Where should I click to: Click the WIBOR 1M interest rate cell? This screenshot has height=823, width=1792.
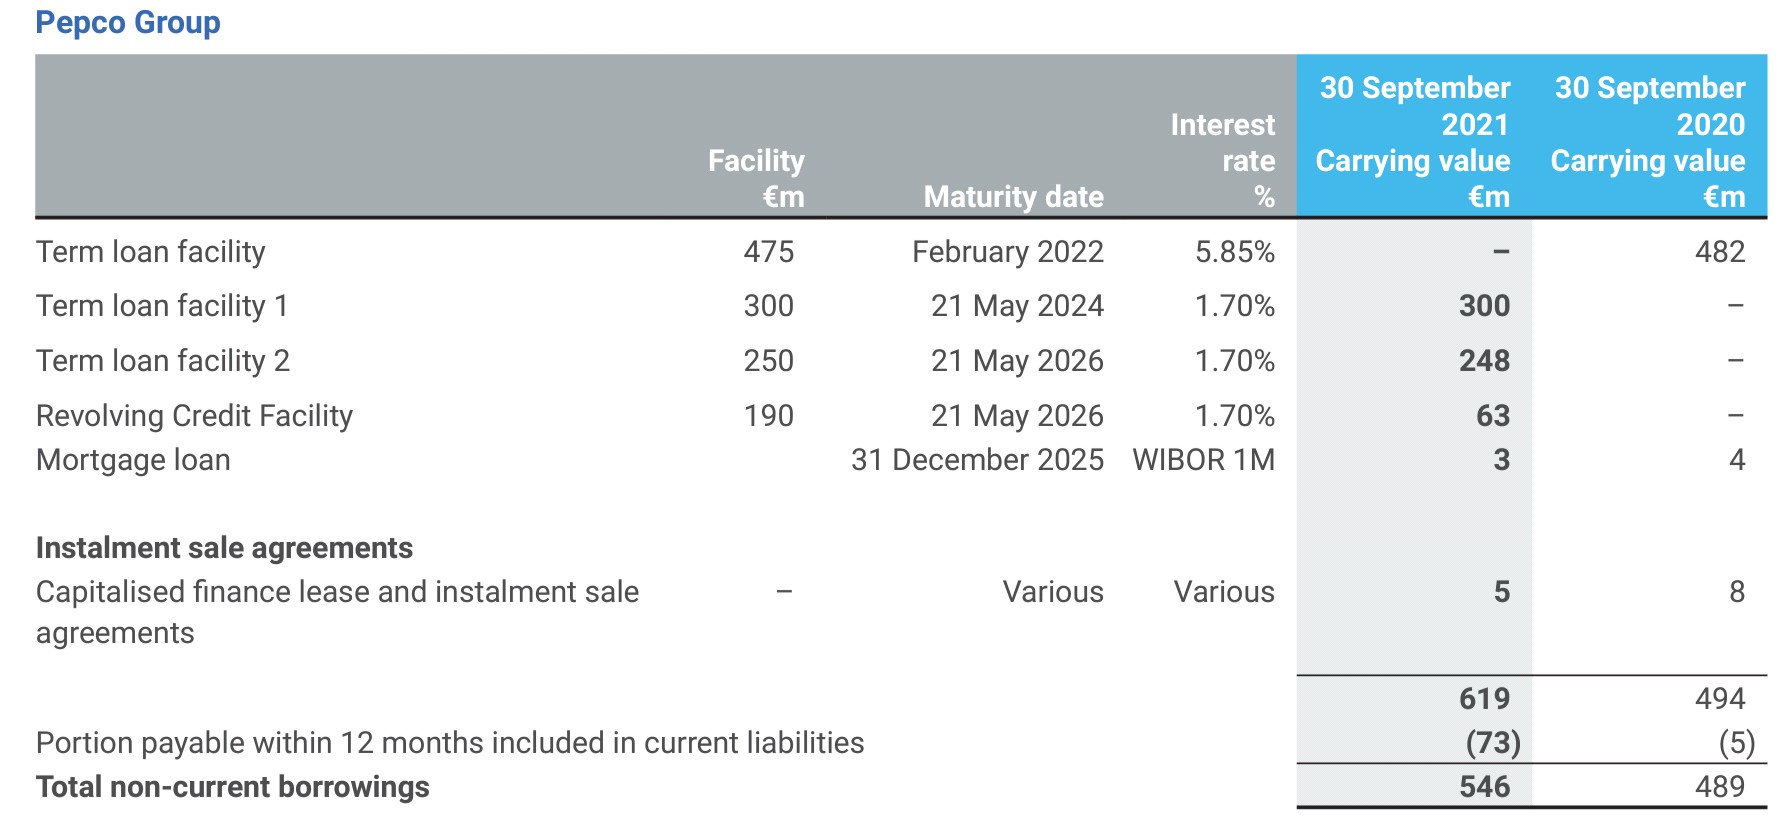pyautogui.click(x=1204, y=460)
